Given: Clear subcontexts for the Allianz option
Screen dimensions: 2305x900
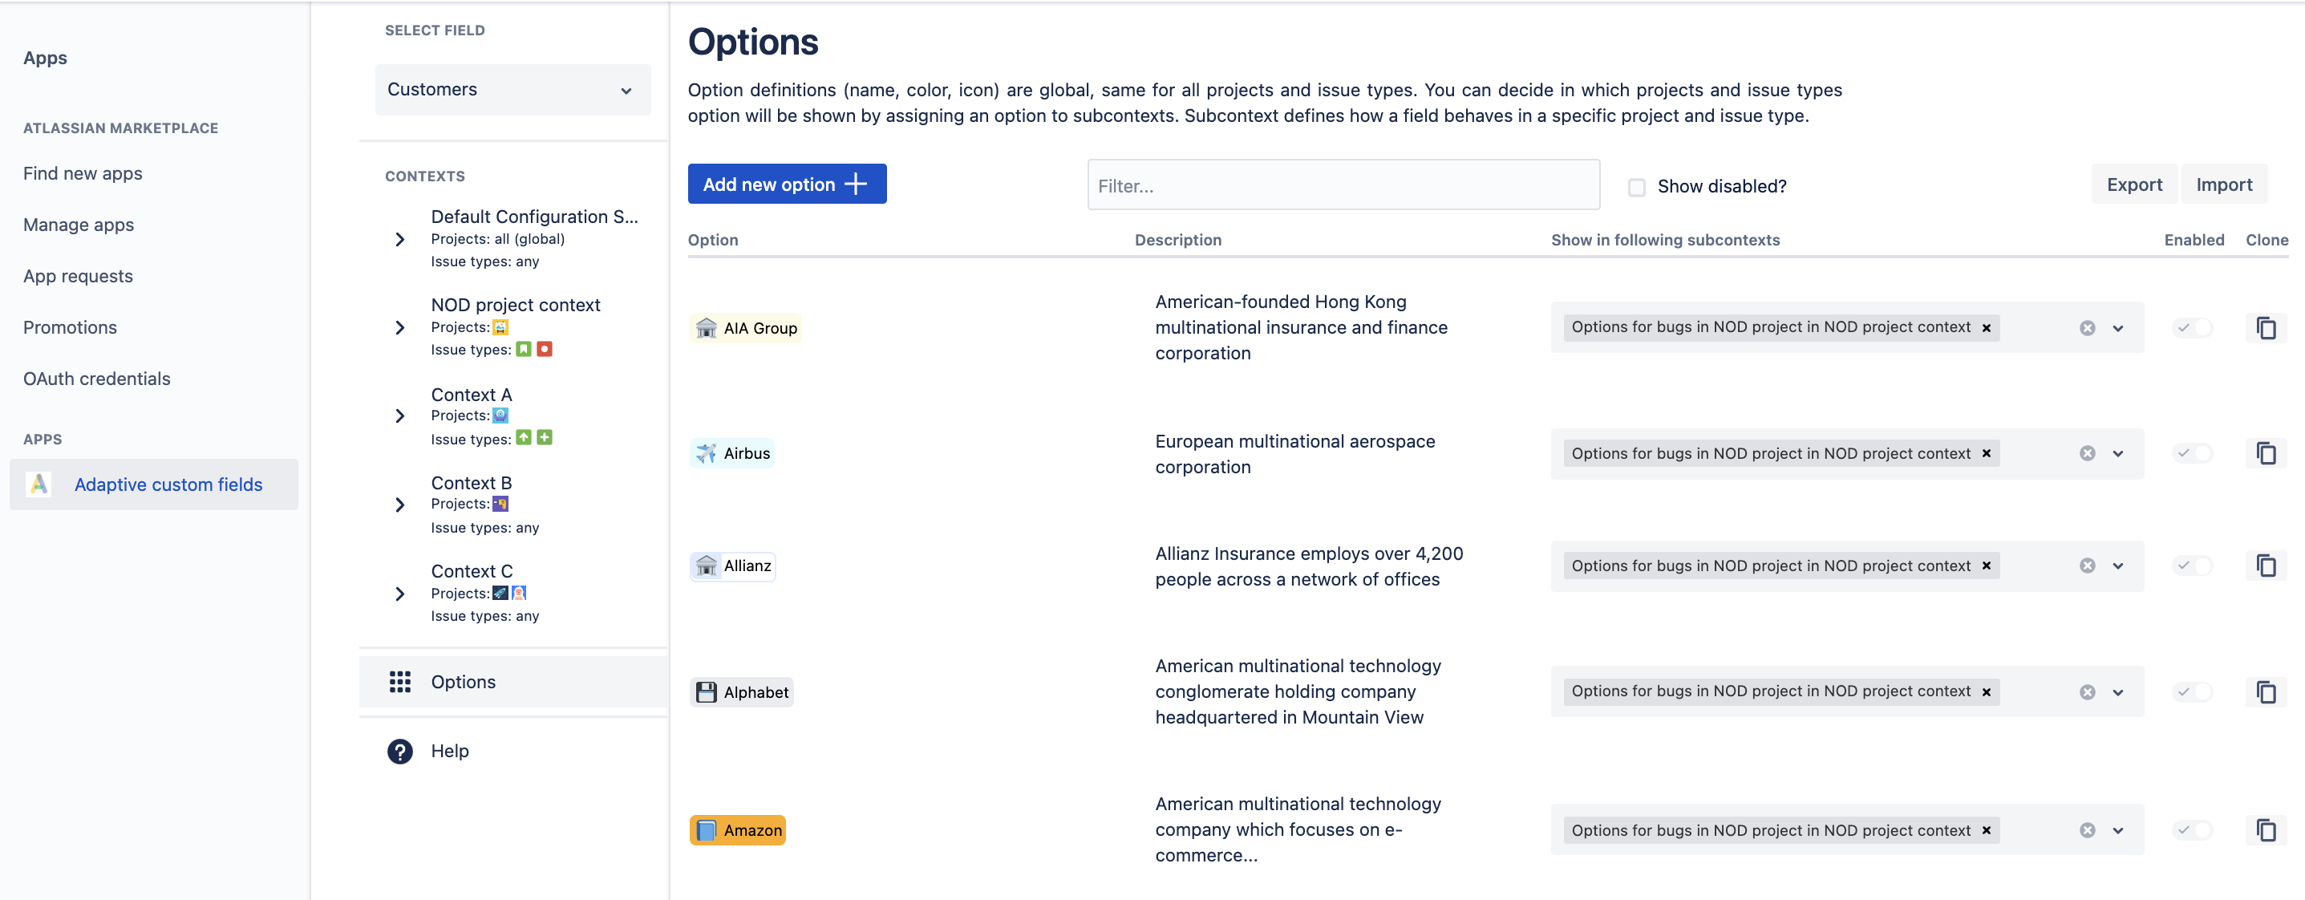Looking at the screenshot, I should pyautogui.click(x=2087, y=566).
